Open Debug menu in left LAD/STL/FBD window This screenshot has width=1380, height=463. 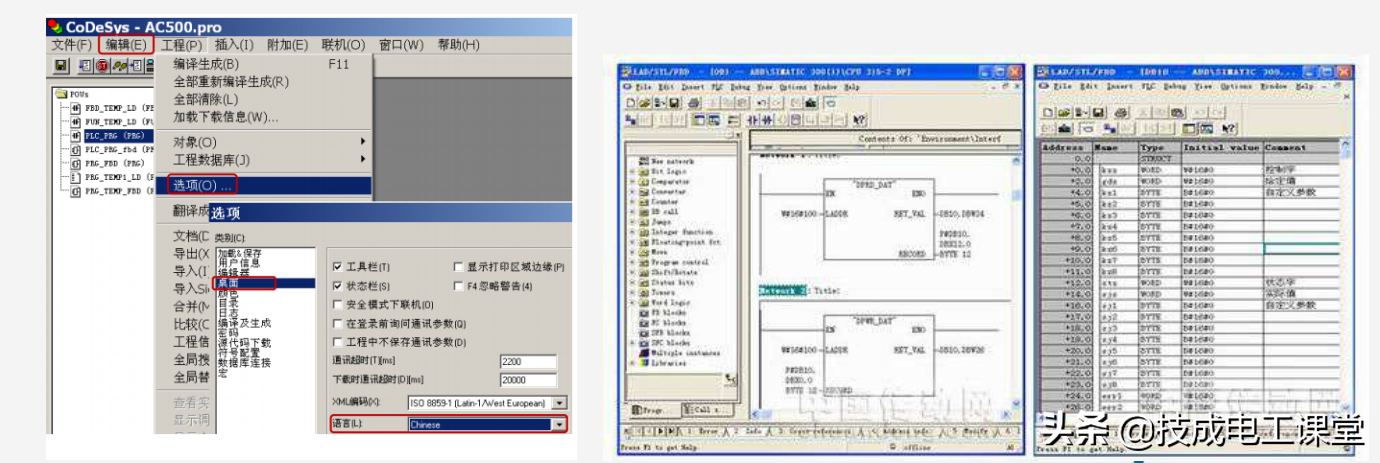coord(739,88)
